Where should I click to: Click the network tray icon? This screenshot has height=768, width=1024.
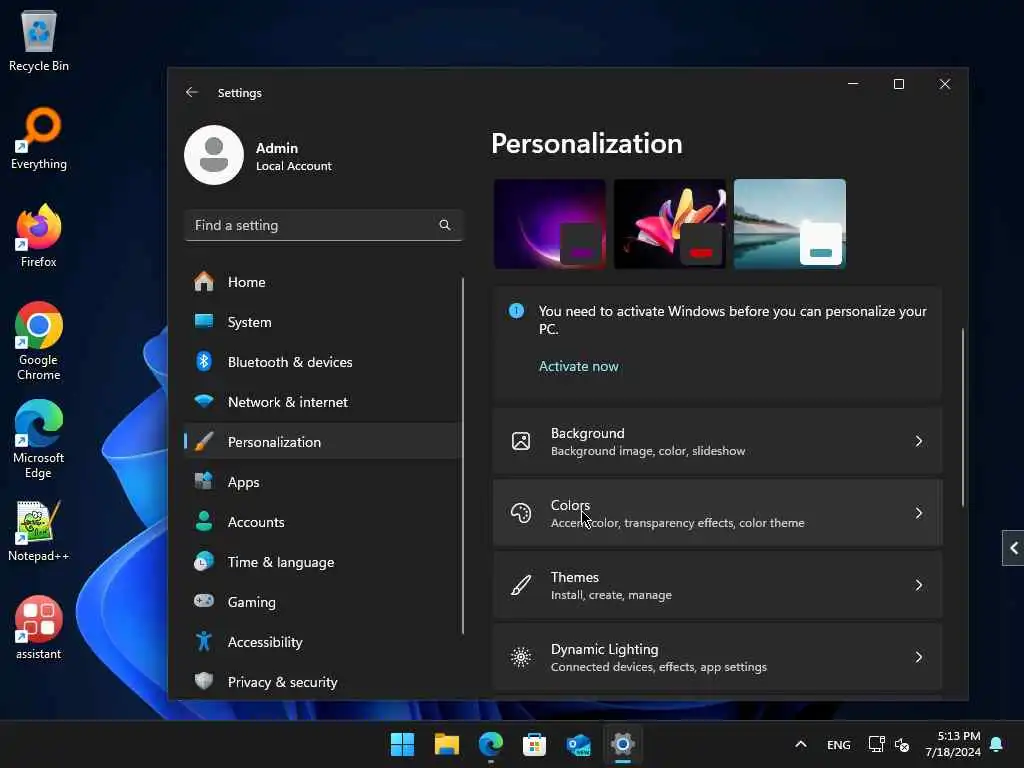click(x=876, y=744)
